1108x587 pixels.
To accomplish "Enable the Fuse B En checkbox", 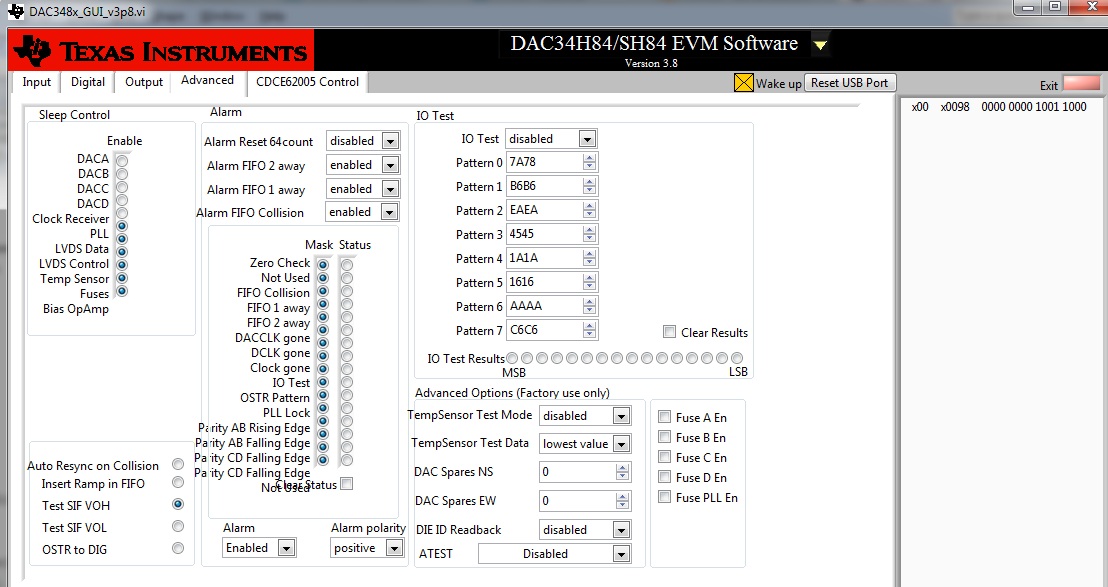I will click(664, 437).
